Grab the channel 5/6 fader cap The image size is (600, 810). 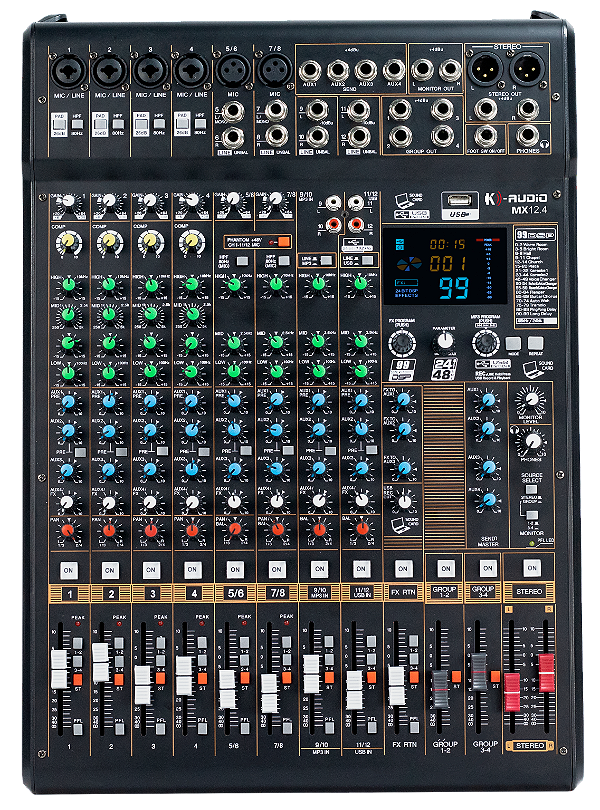coord(227,689)
